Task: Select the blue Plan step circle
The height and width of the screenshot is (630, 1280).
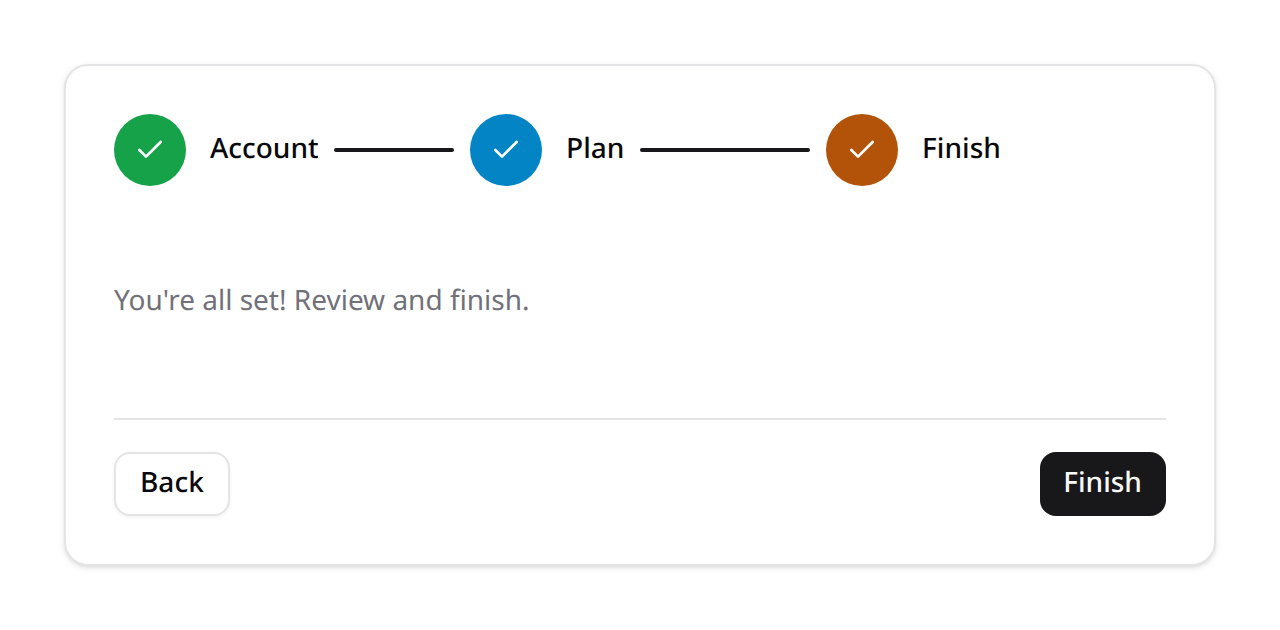Action: pos(506,150)
